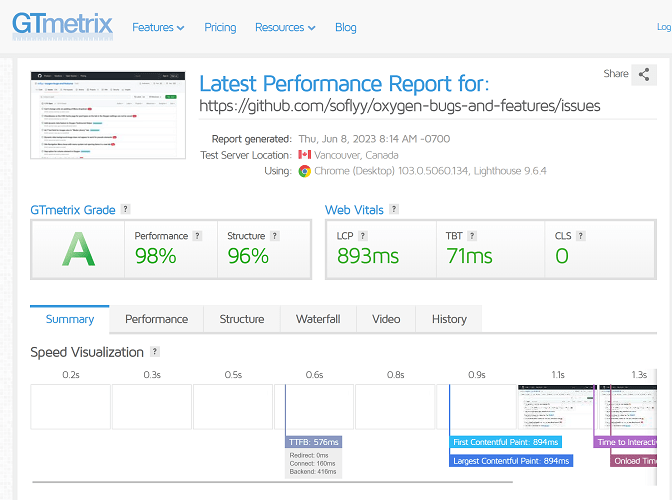Click the 0.6s timeline label
672x500 pixels.
tap(314, 375)
